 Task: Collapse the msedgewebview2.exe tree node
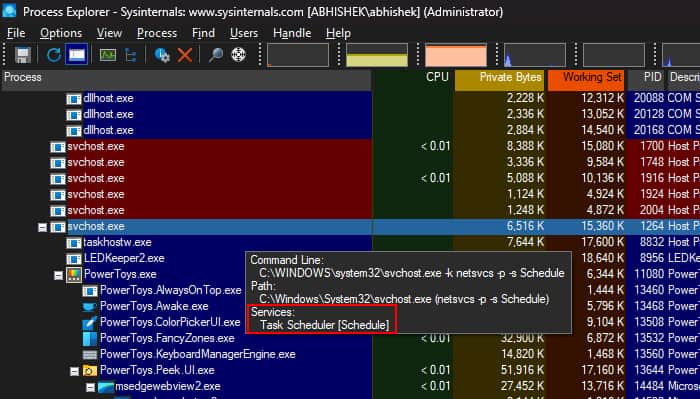tap(91, 387)
